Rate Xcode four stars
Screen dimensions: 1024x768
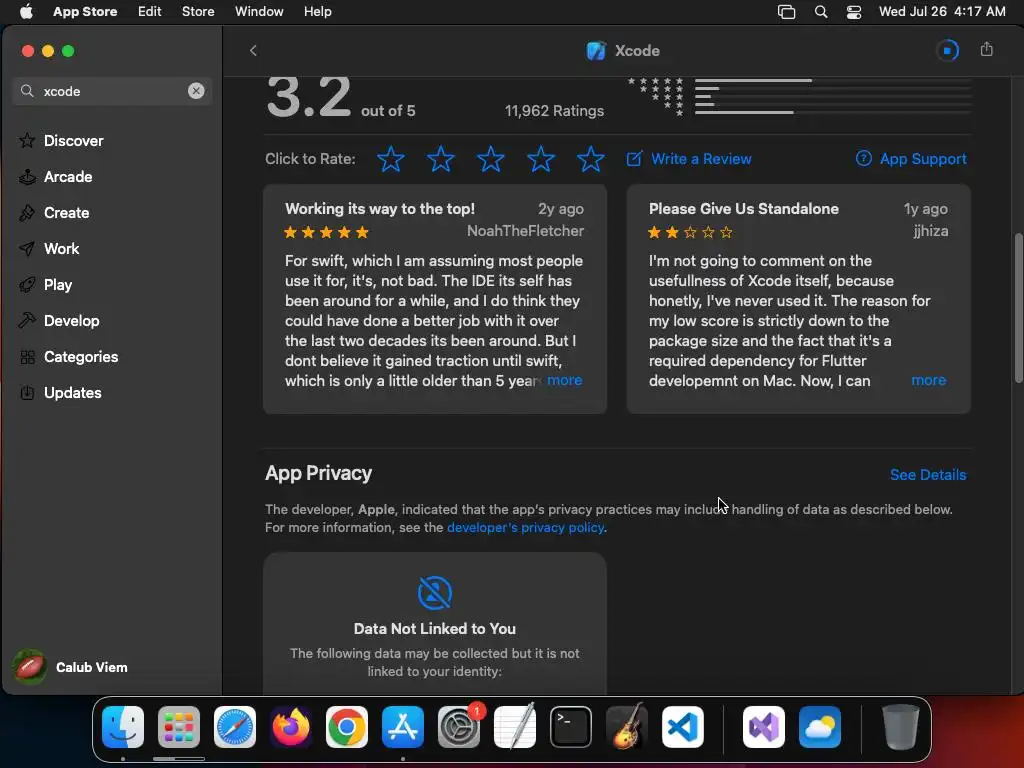[541, 159]
